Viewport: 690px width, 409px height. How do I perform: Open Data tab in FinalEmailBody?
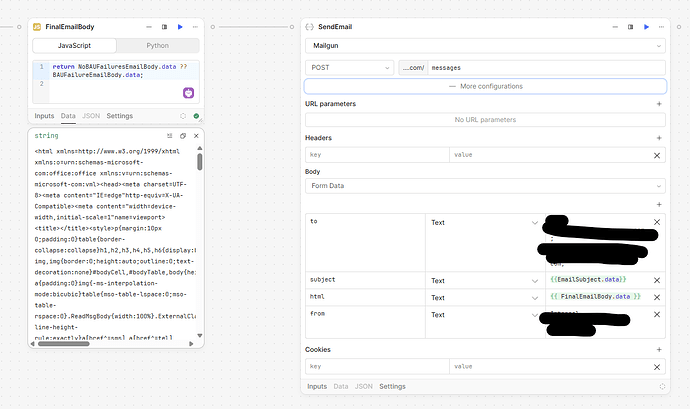click(68, 116)
